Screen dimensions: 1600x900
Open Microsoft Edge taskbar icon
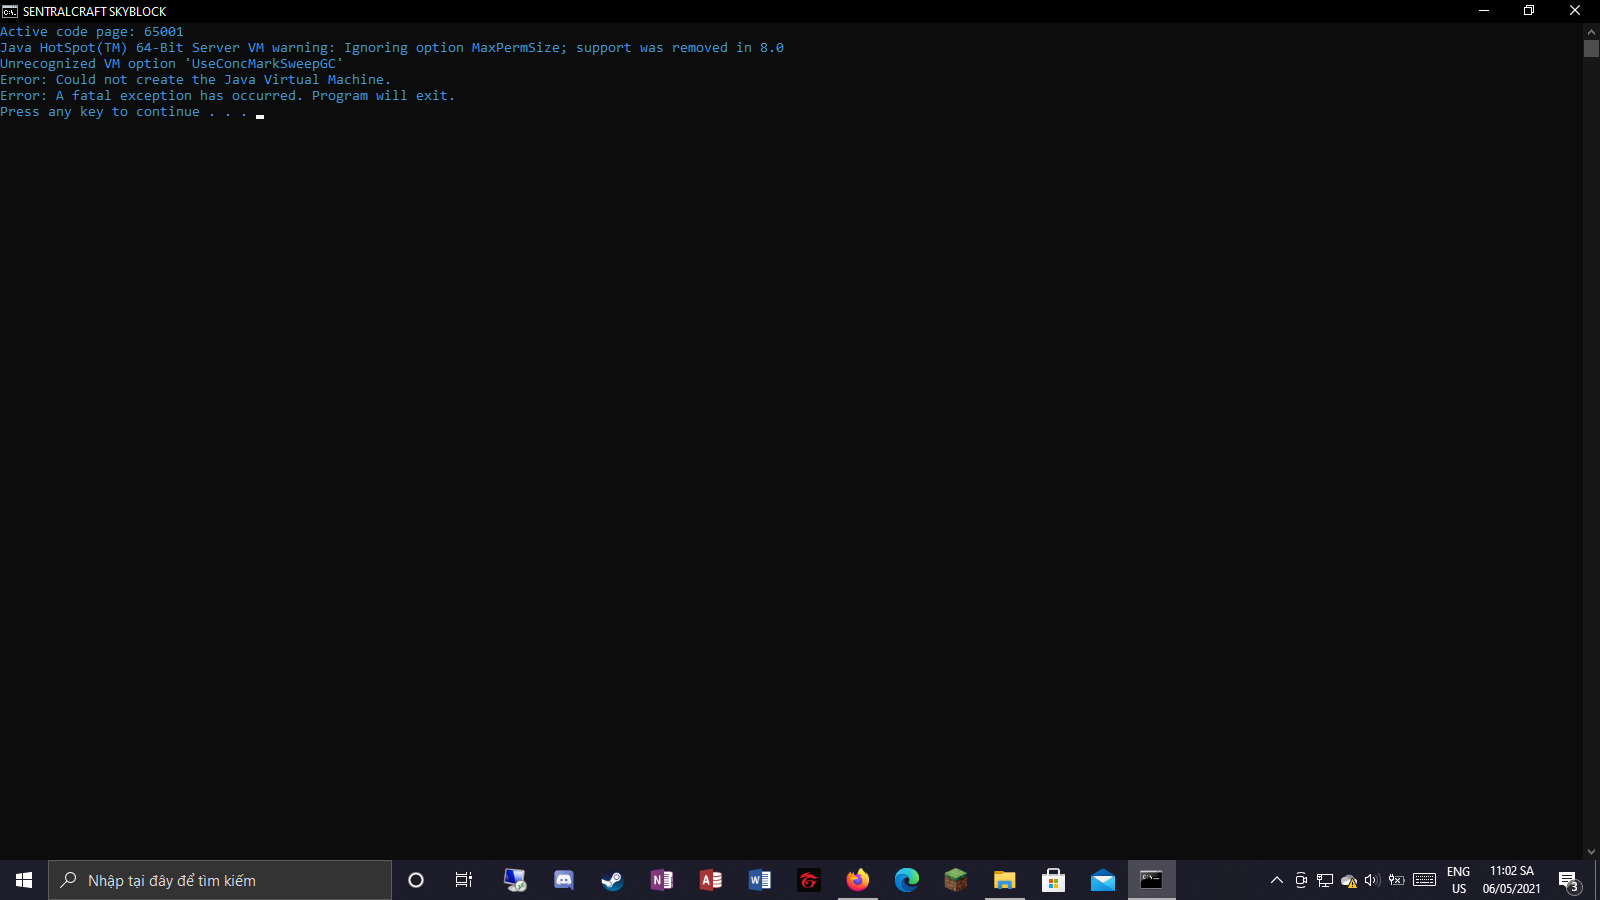click(x=906, y=880)
